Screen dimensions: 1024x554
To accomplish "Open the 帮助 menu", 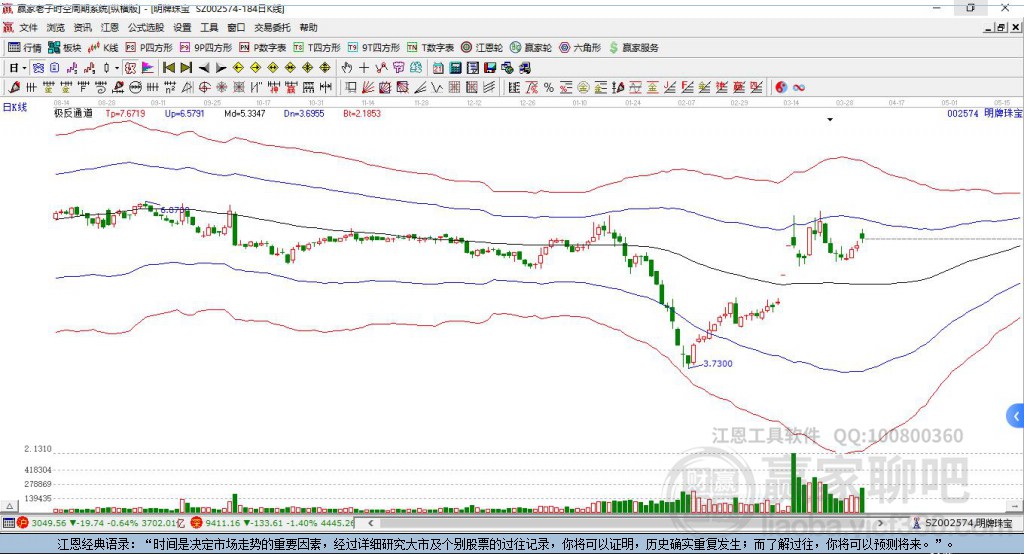I will tap(308, 27).
